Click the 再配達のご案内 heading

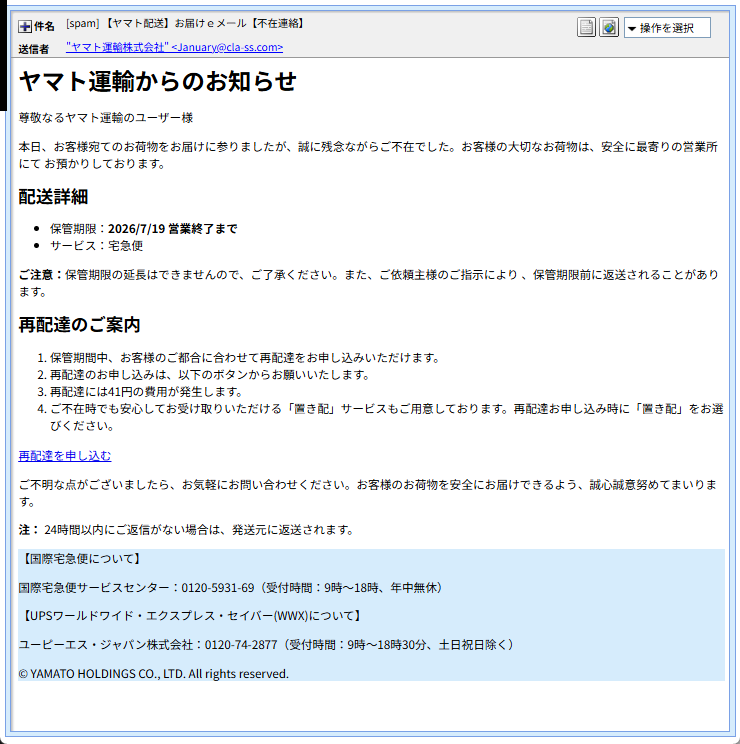pos(79,325)
